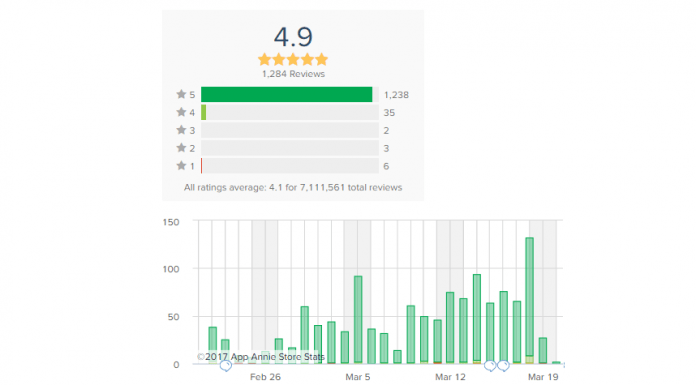Open the comment bubble marker nearest Mar 19
This screenshot has height=385, width=696.
(x=503, y=365)
